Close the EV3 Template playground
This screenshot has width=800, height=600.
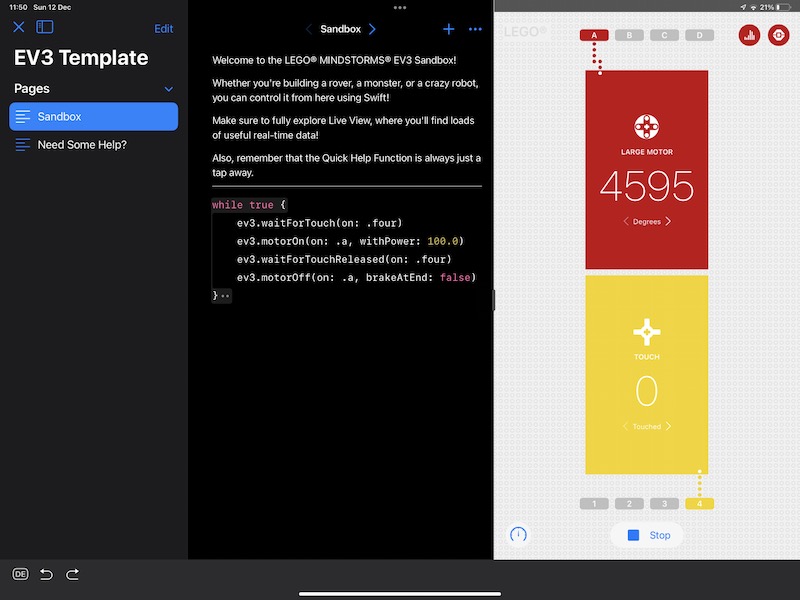(19, 27)
